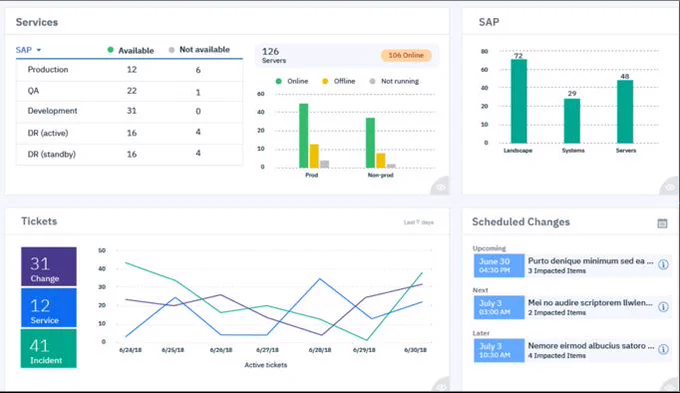
Task: Open the SAP services dropdown
Action: 29,50
